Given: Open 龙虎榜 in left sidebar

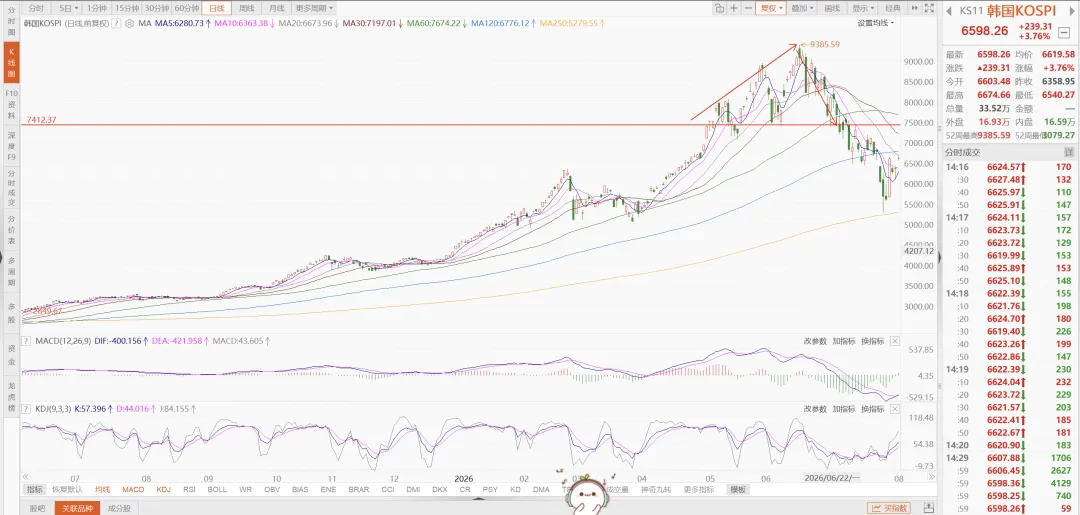Looking at the screenshot, I should (11, 397).
